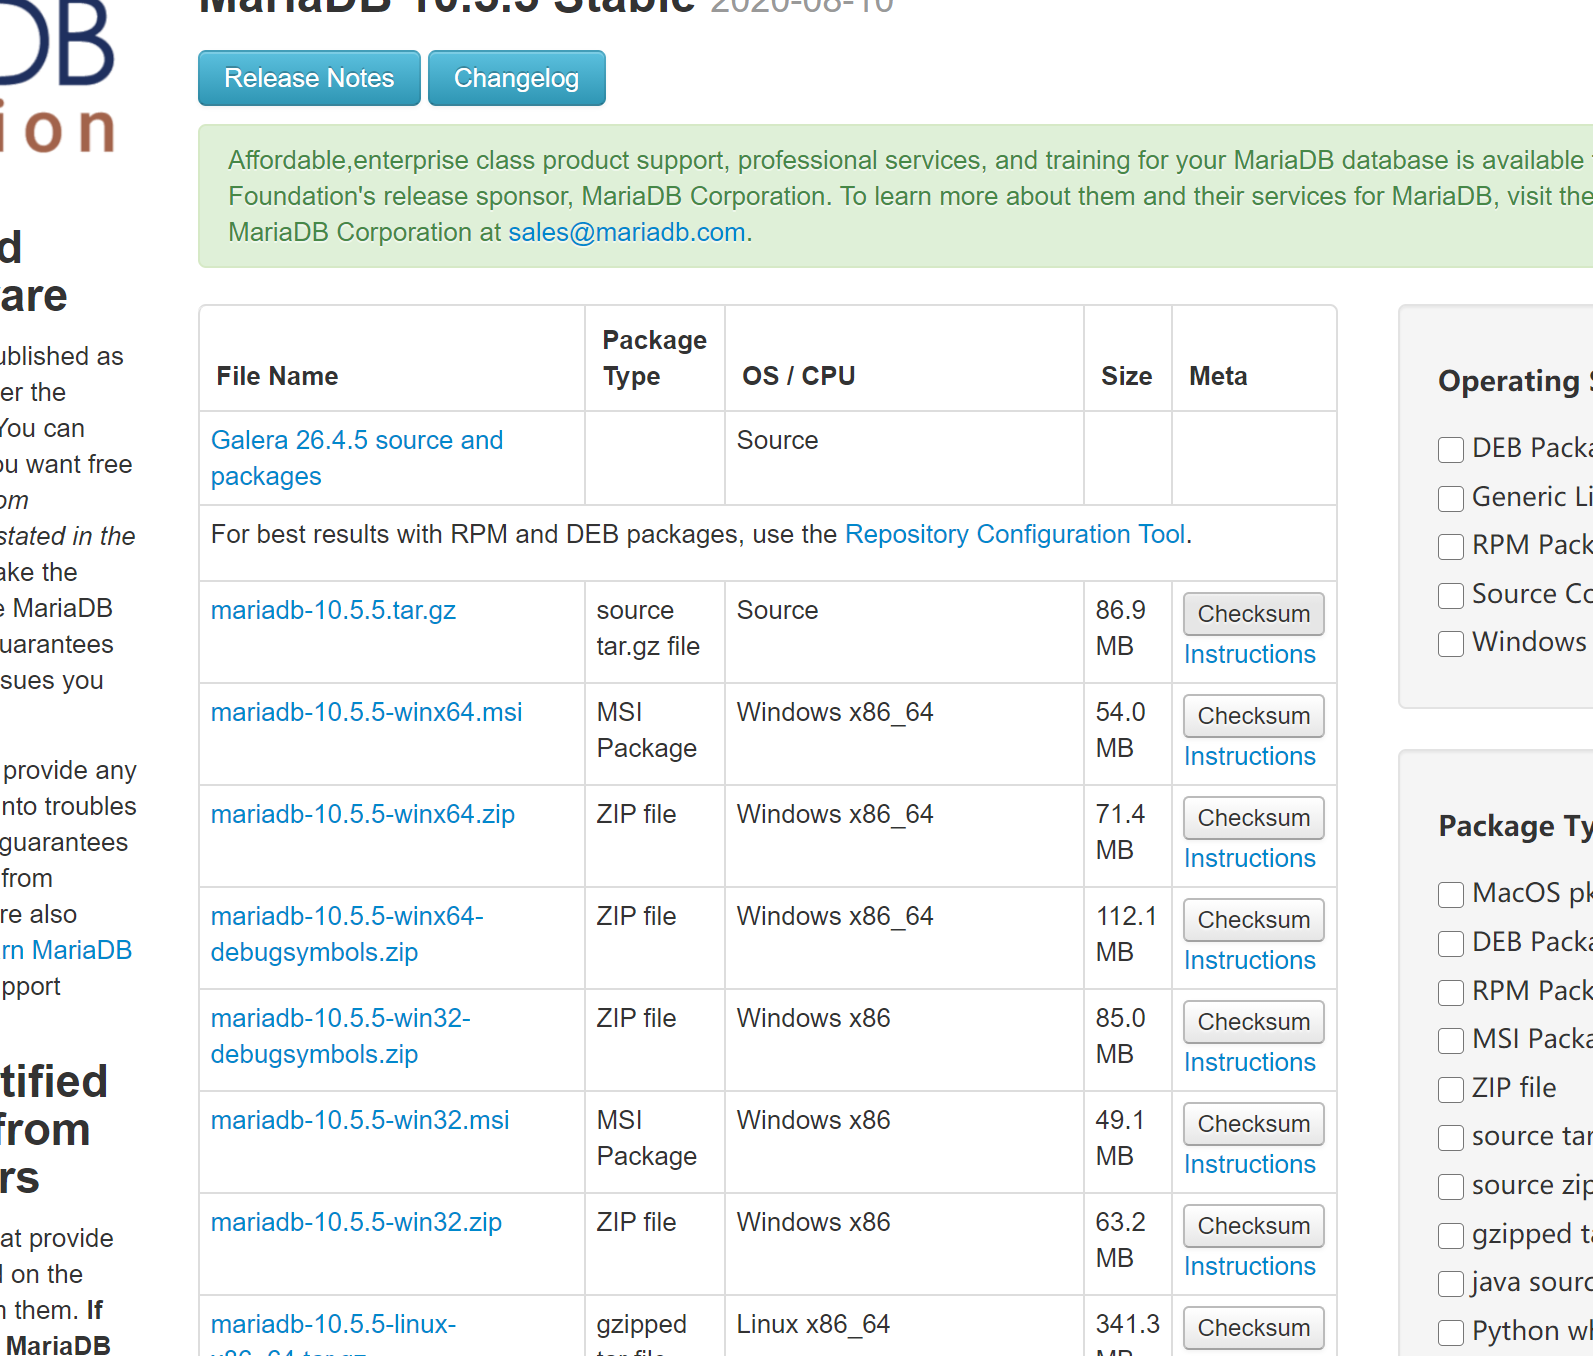Open Instructions for winx64.zip file
The height and width of the screenshot is (1356, 1593).
coord(1250,858)
